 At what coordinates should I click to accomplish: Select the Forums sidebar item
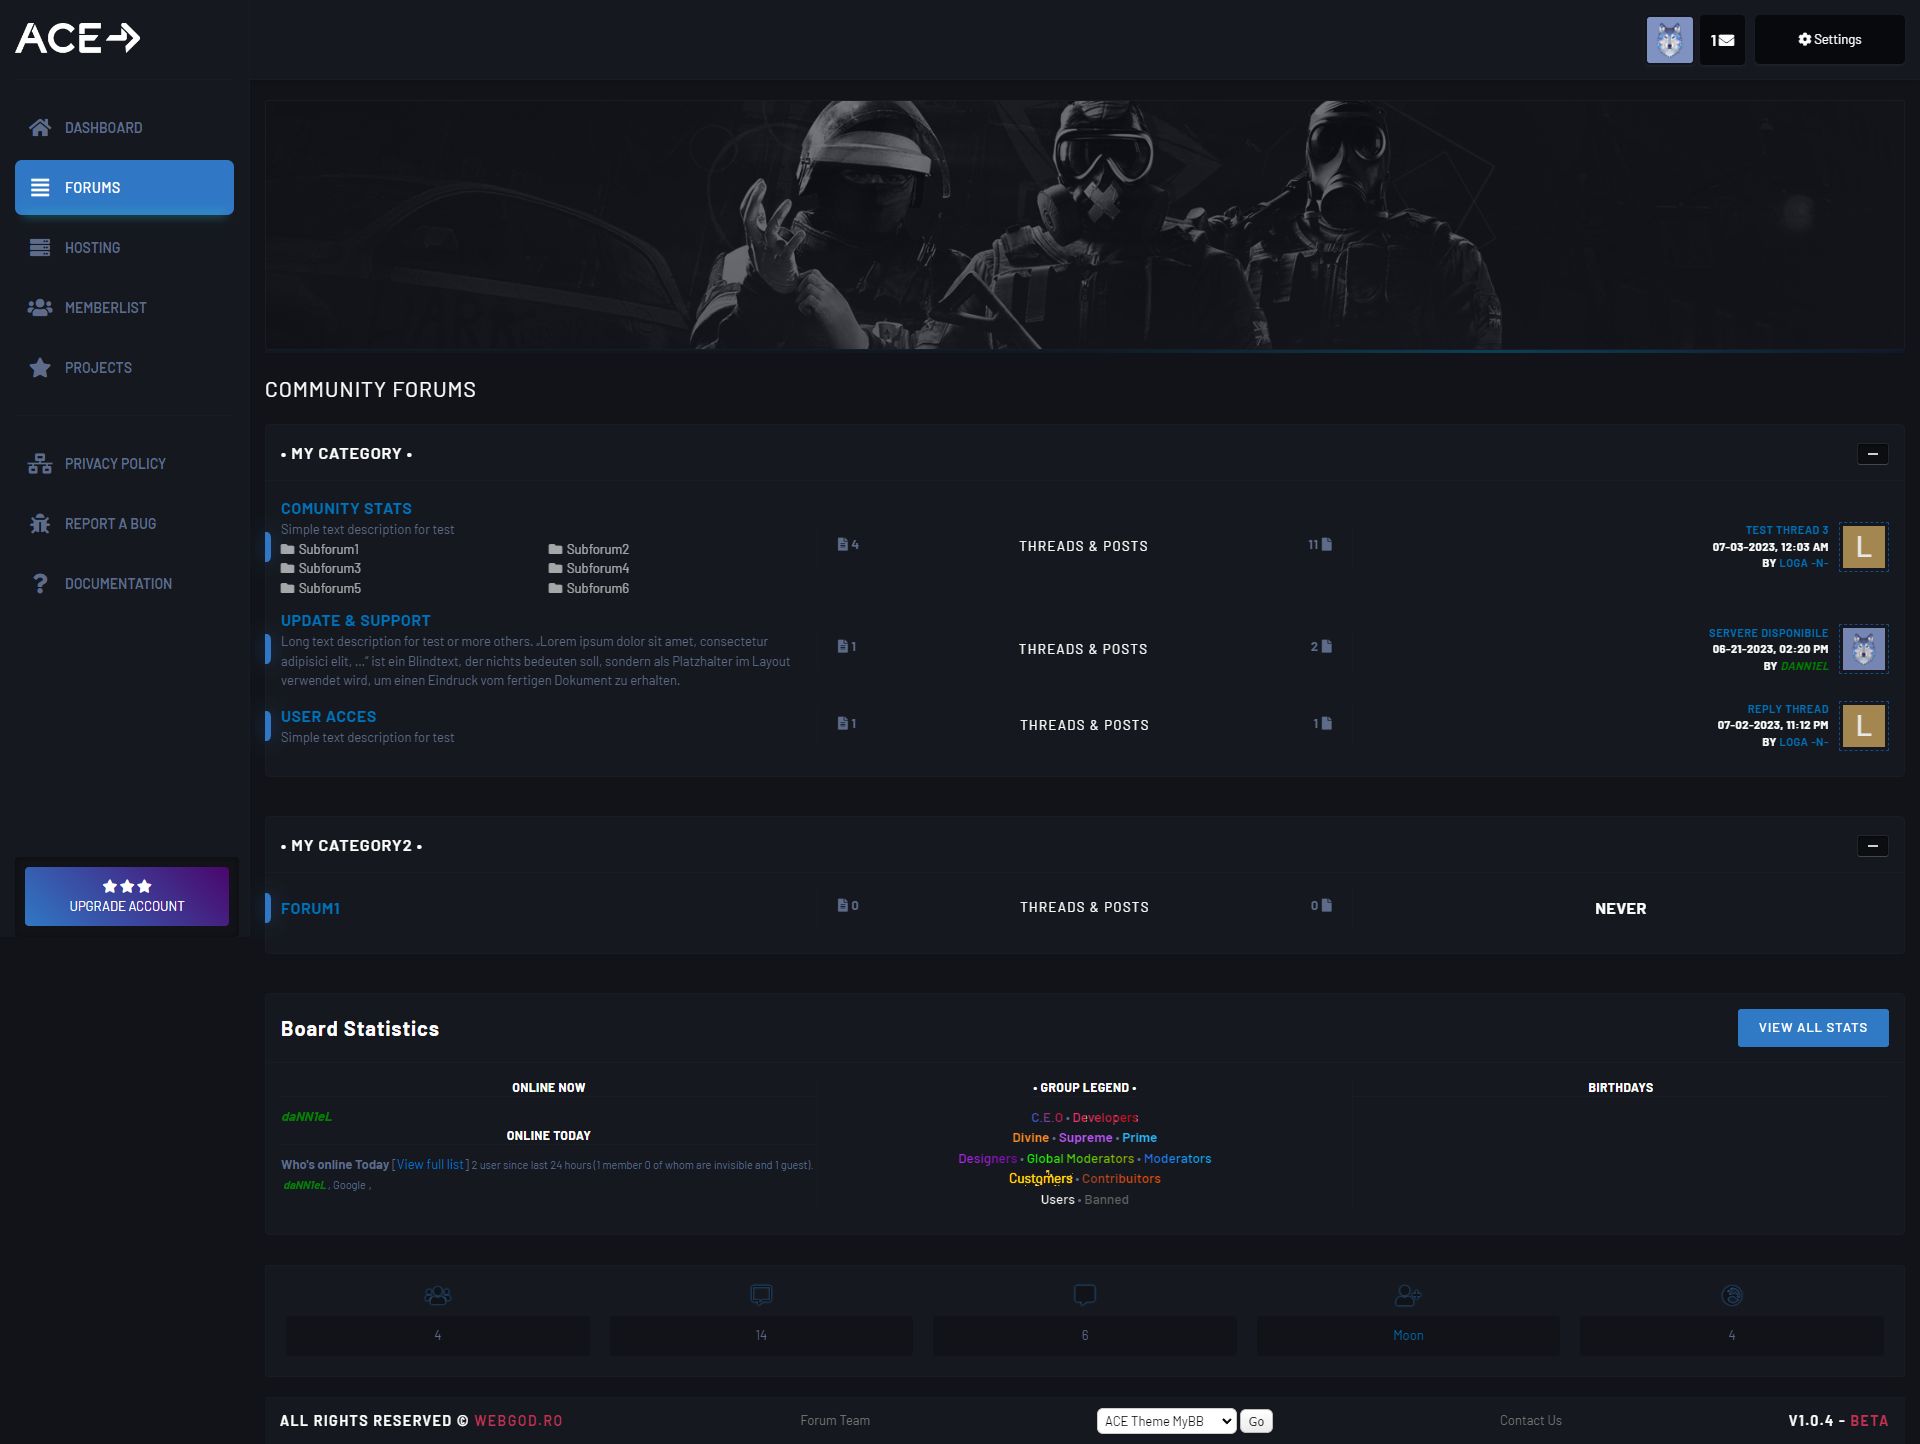coord(124,188)
